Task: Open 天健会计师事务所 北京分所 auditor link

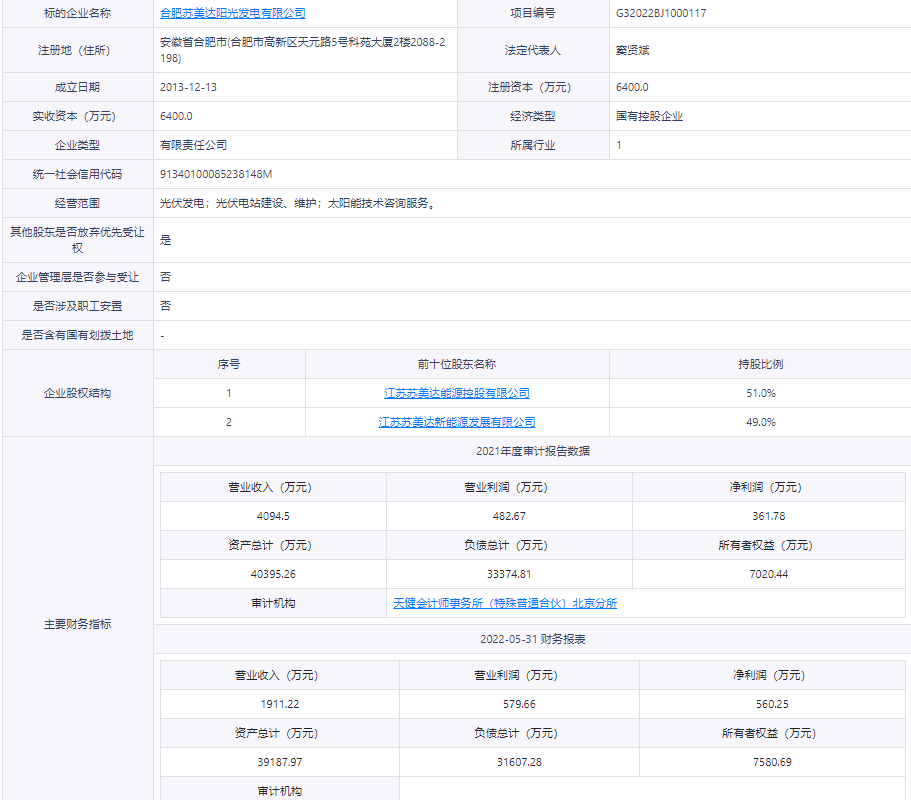Action: [x=505, y=604]
